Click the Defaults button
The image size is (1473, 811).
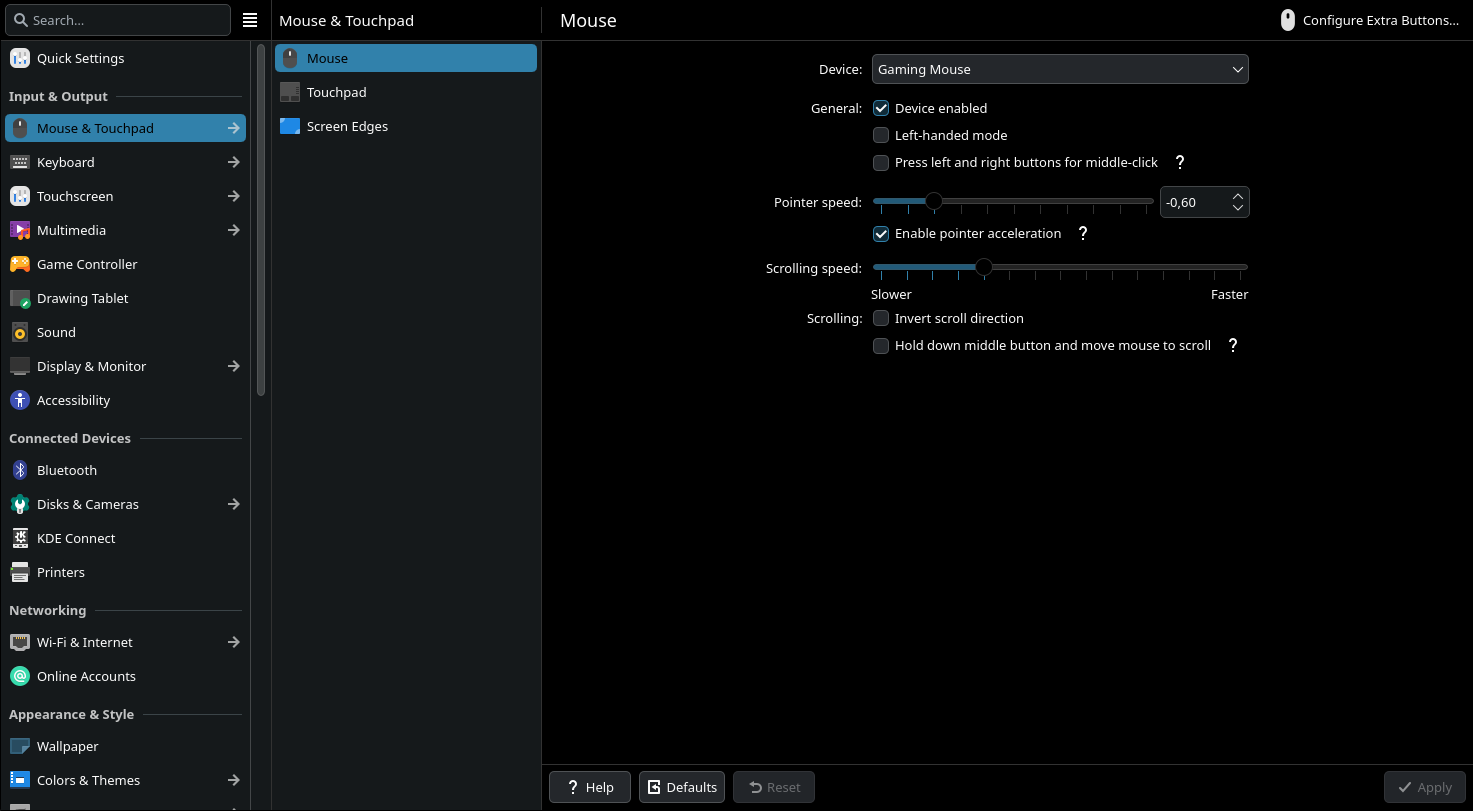click(x=683, y=787)
